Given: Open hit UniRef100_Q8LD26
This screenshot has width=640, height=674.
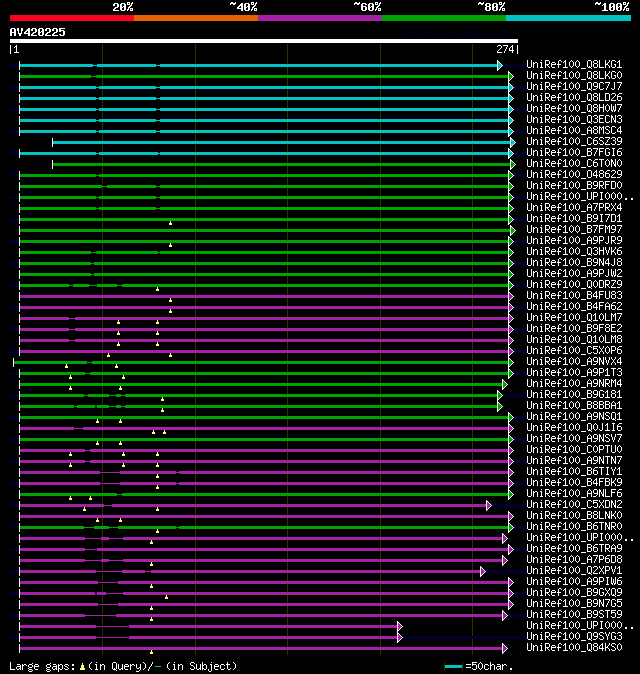Looking at the screenshot, I should coord(574,98).
